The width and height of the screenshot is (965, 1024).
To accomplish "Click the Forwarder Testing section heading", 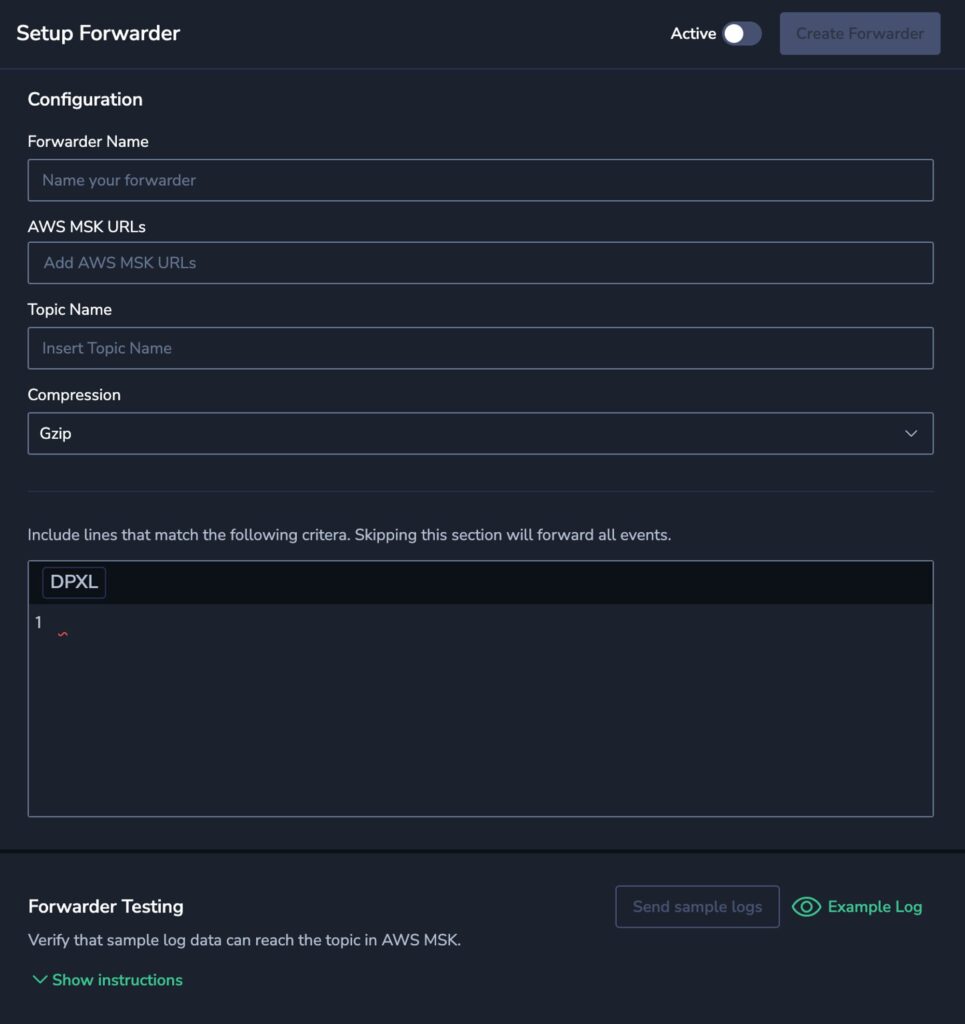I will pyautogui.click(x=106, y=906).
